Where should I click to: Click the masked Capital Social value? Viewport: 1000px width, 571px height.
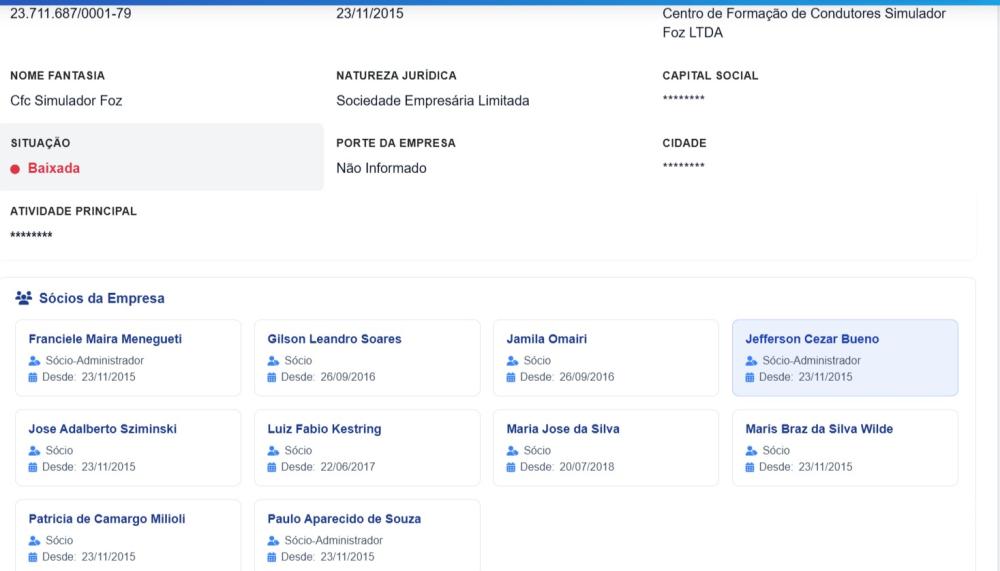(x=684, y=98)
